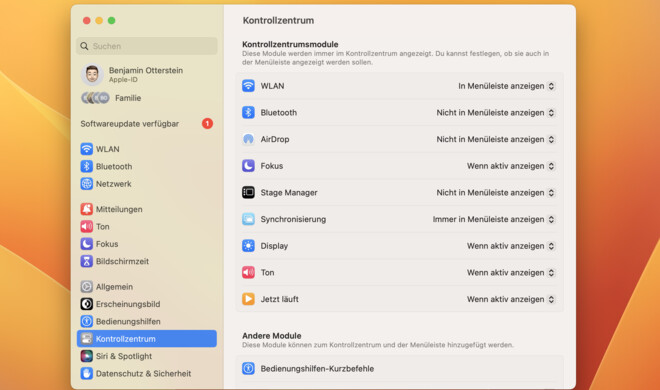
Task: Click the WLAN module icon in main panel
Action: [248, 86]
